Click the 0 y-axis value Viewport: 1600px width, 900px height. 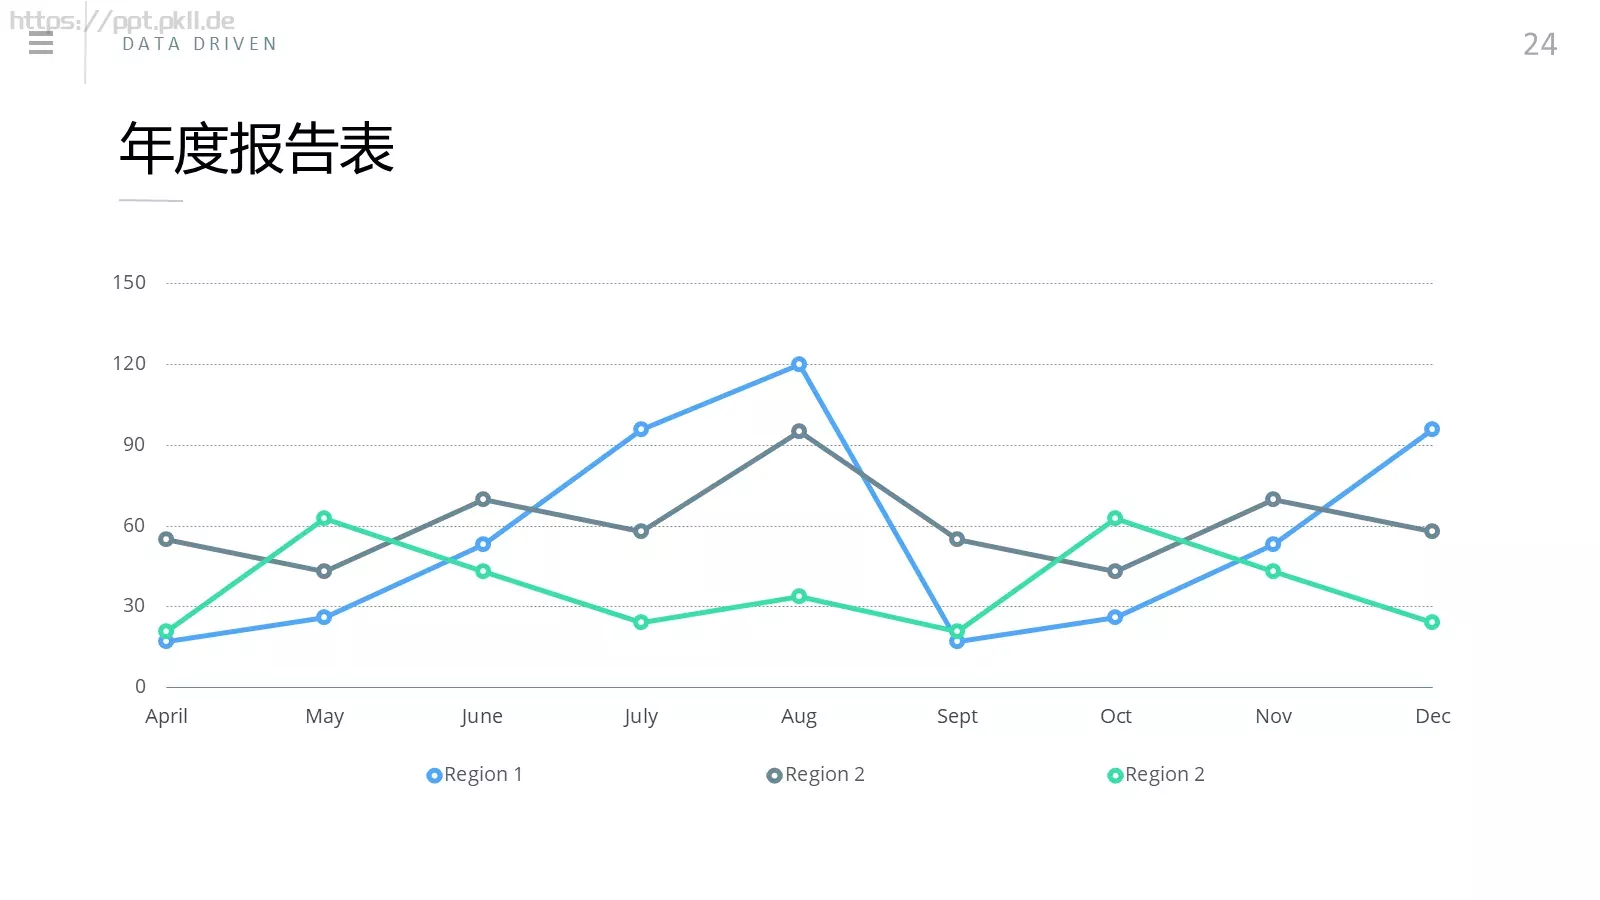(x=140, y=686)
